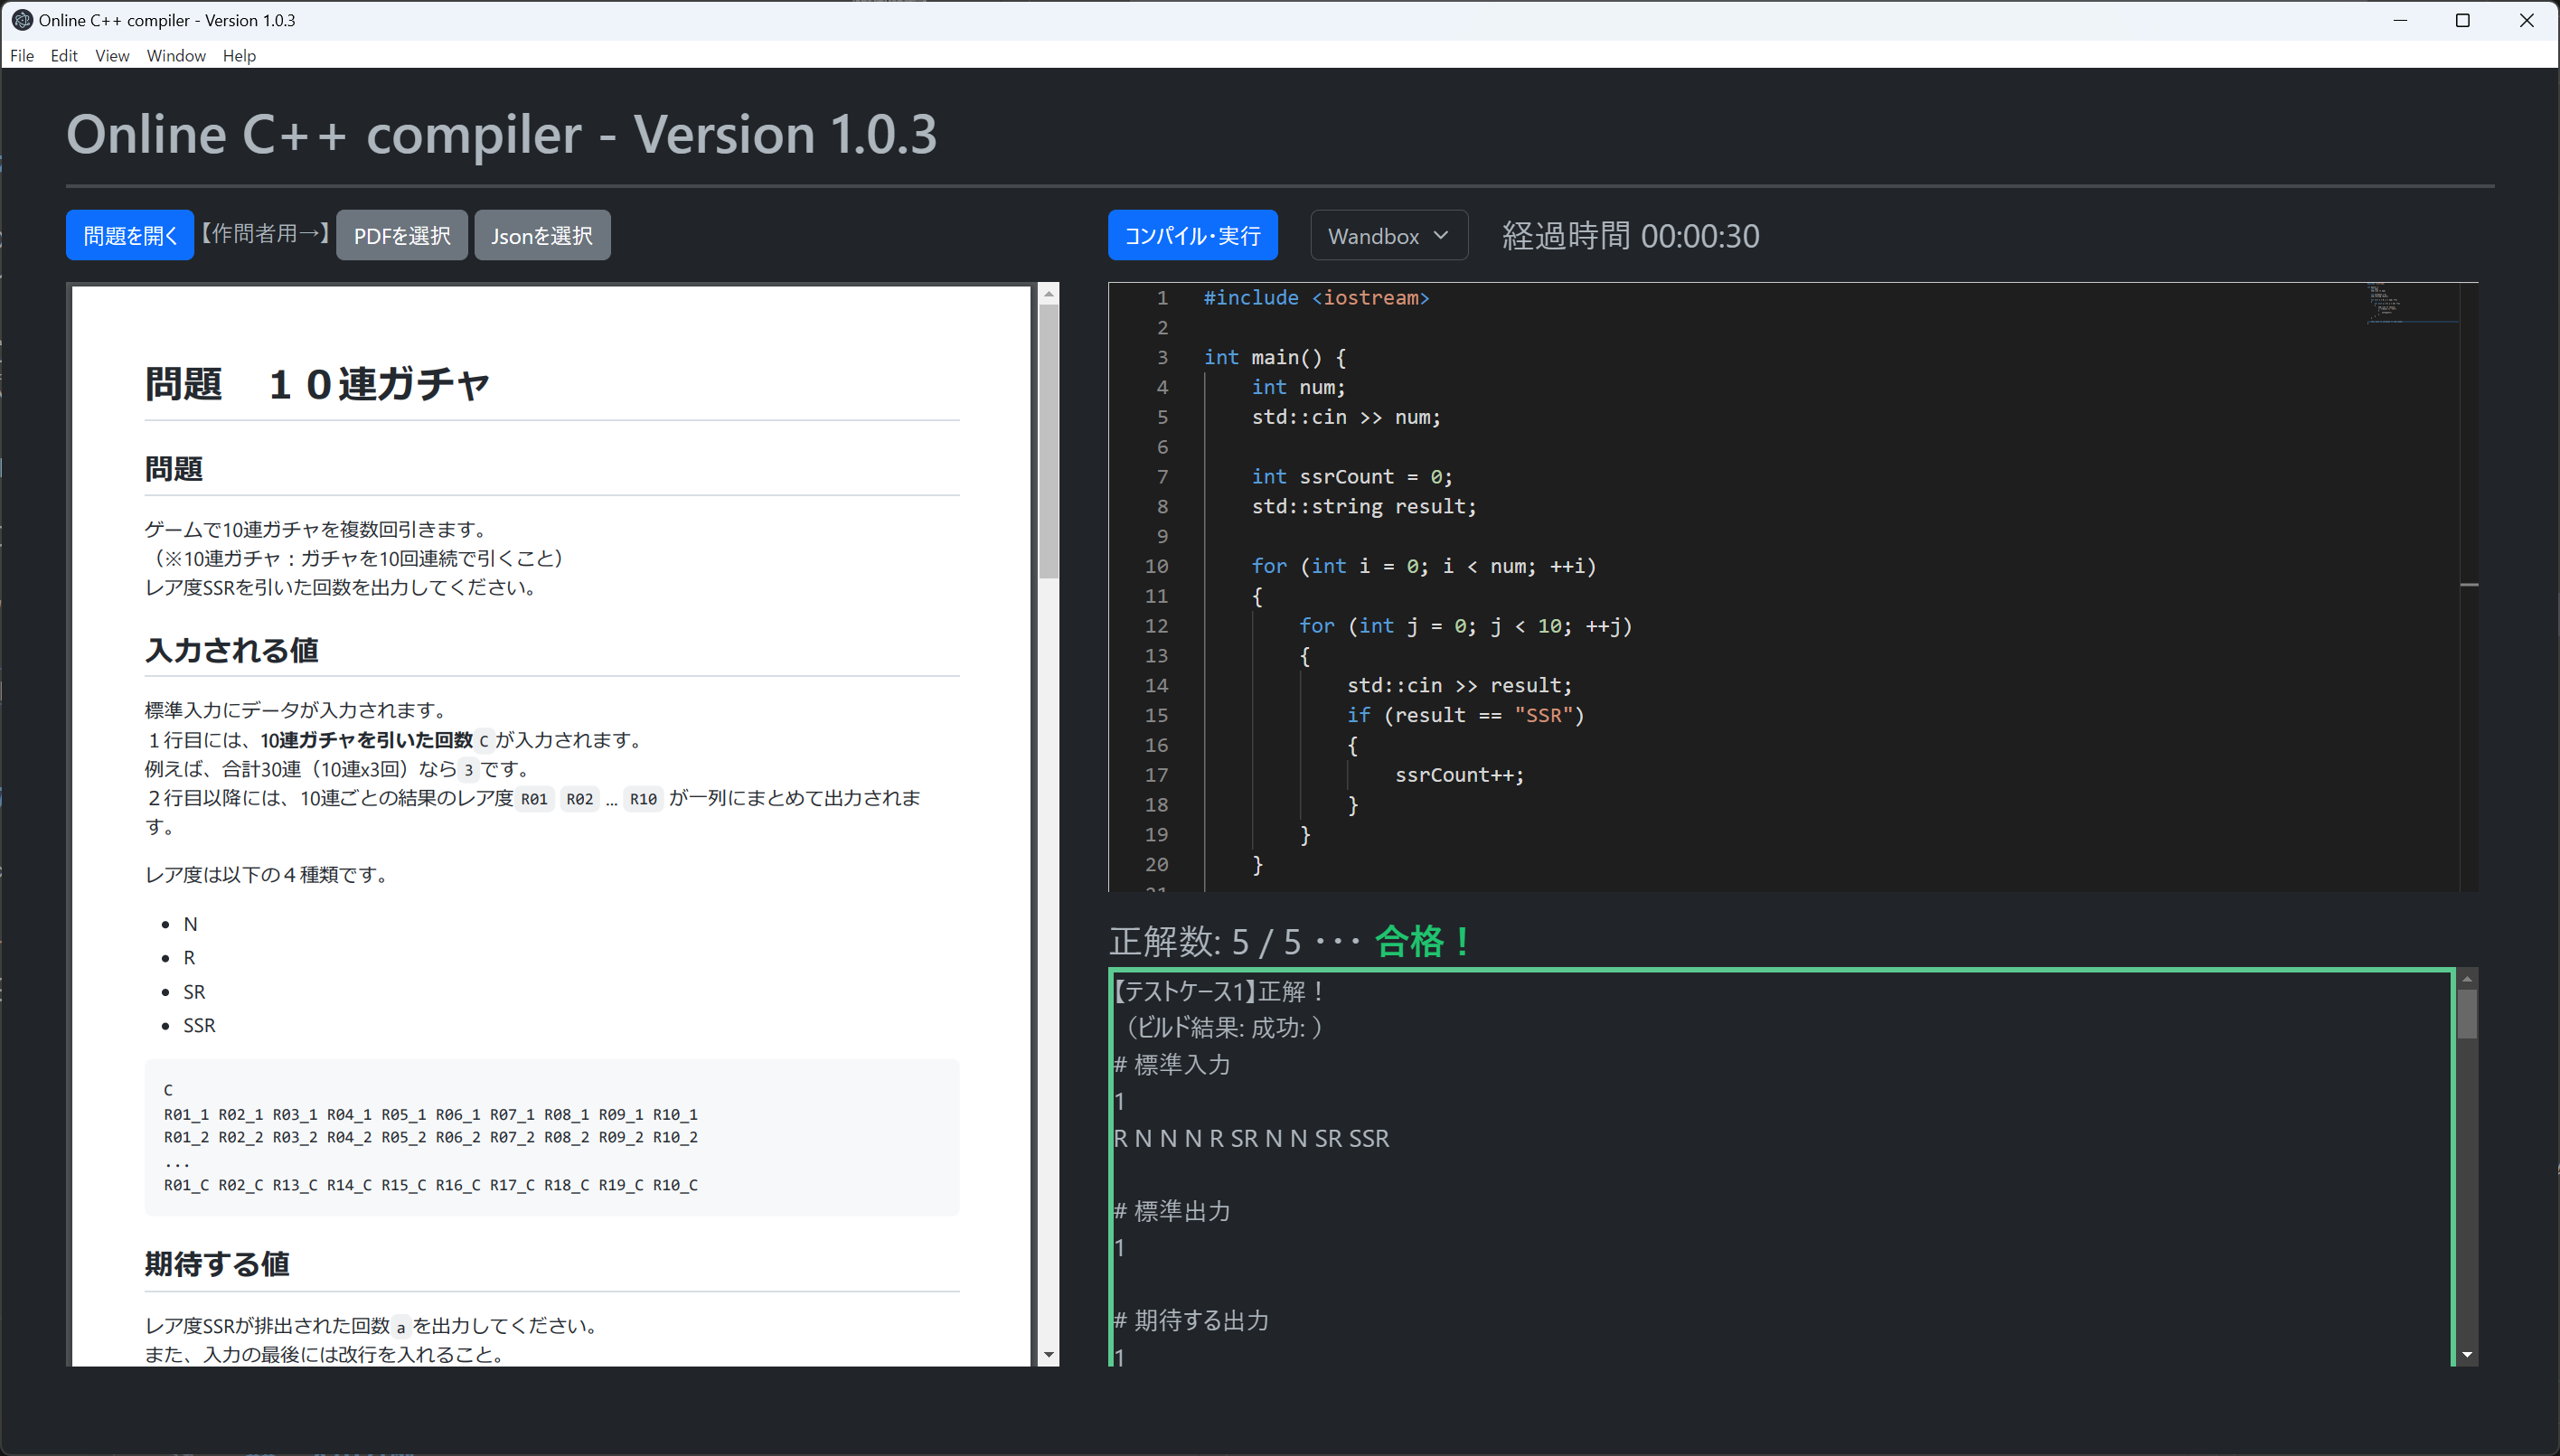
Task: Open the Edit menu
Action: click(64, 56)
